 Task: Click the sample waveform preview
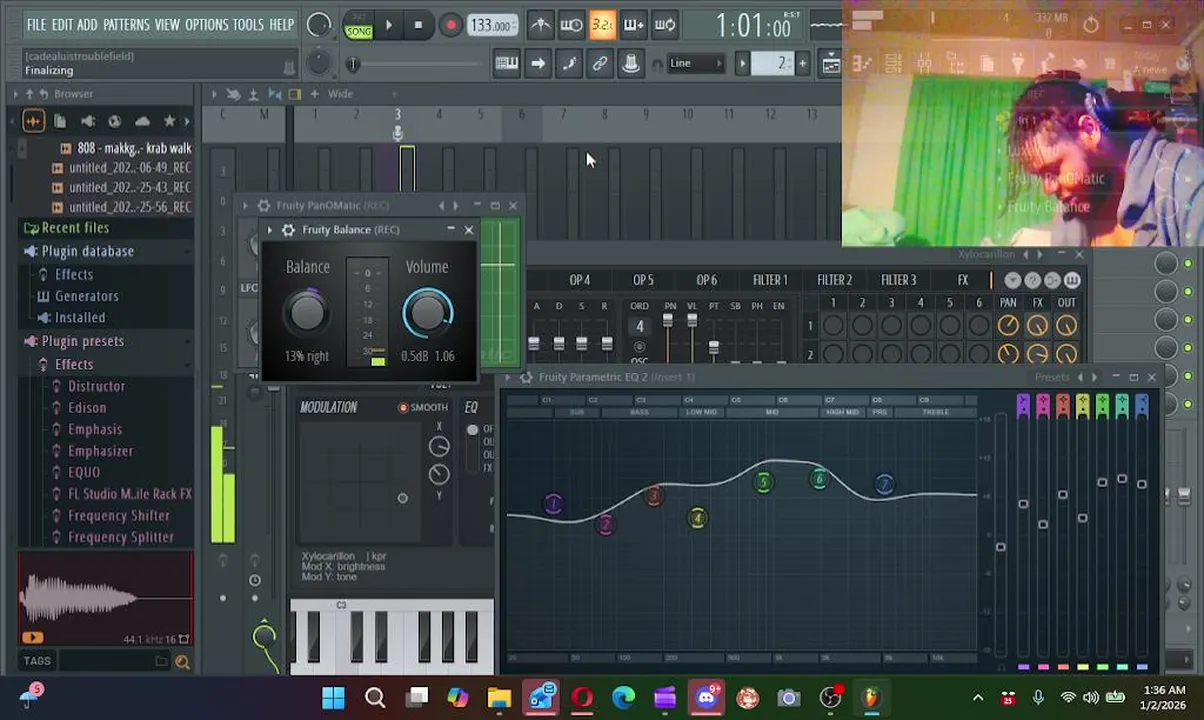coord(106,598)
